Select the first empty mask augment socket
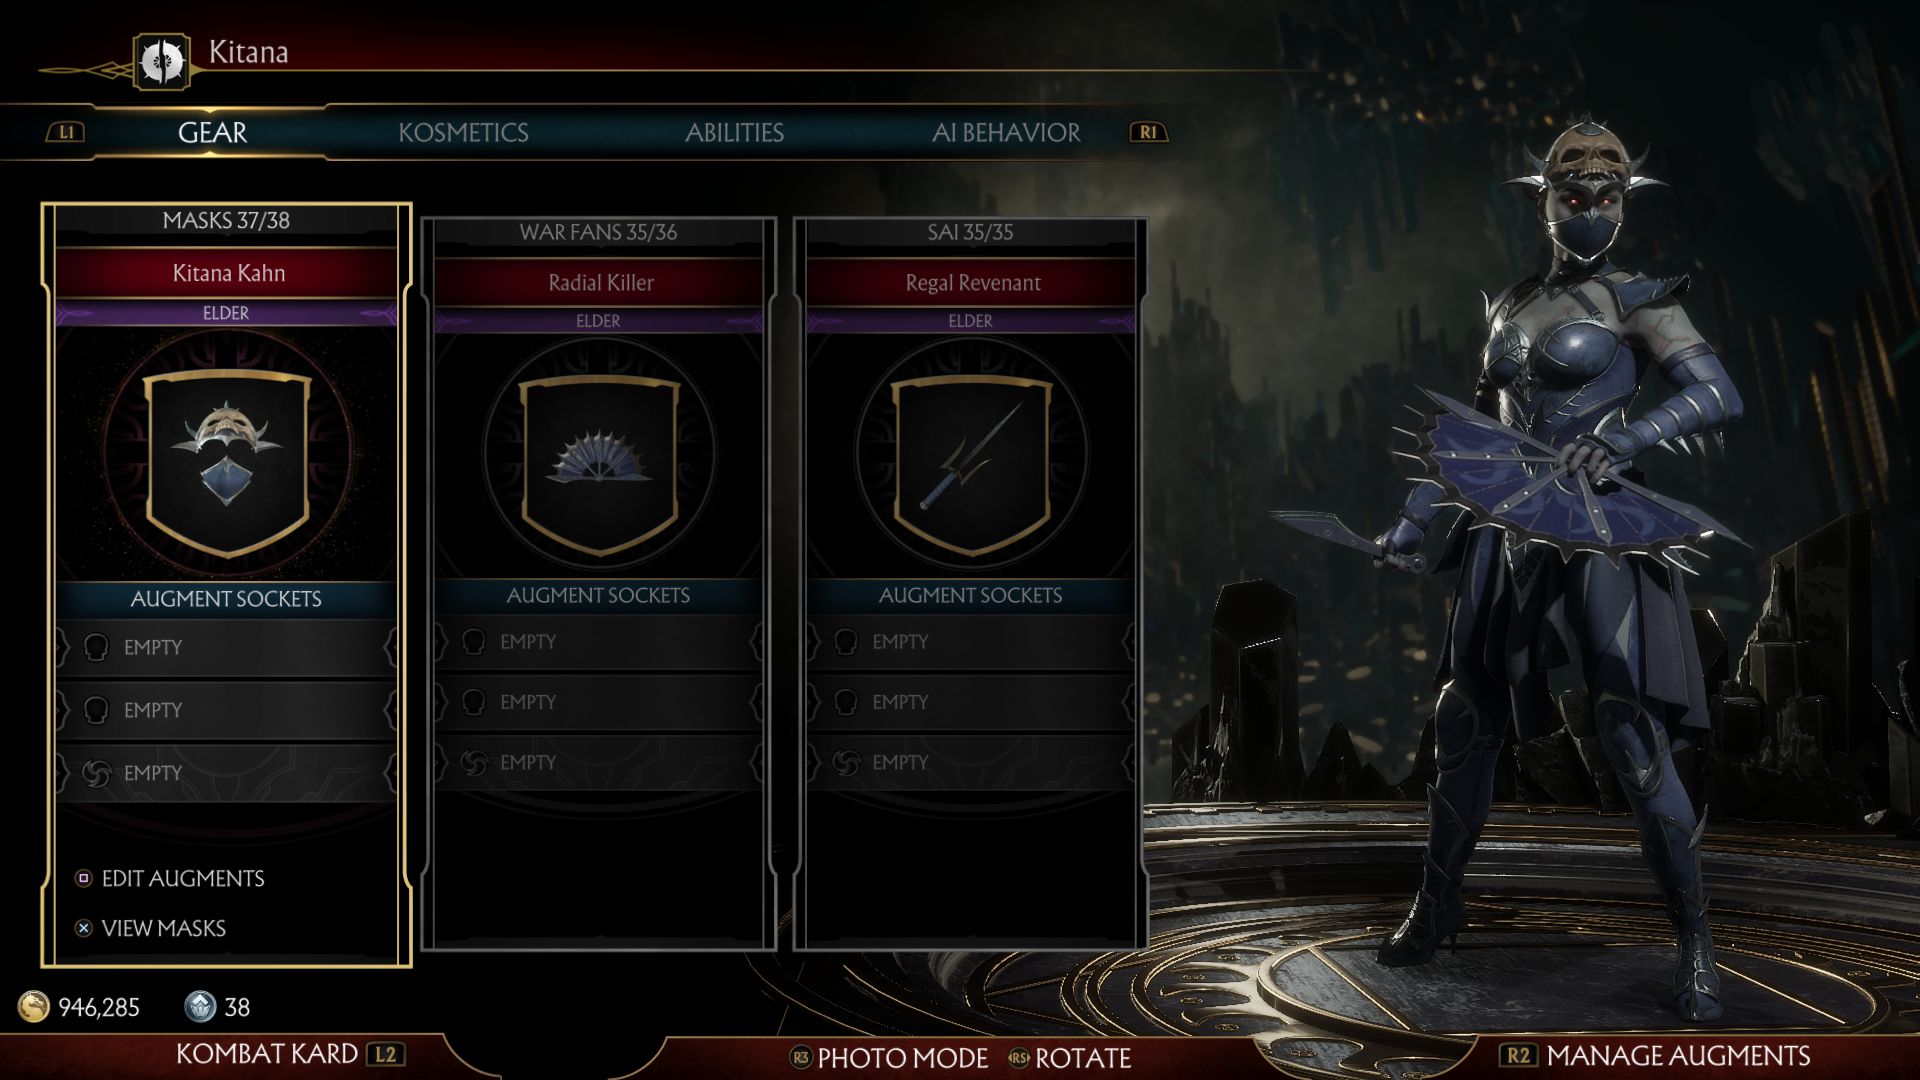The image size is (1920, 1080). [x=227, y=647]
